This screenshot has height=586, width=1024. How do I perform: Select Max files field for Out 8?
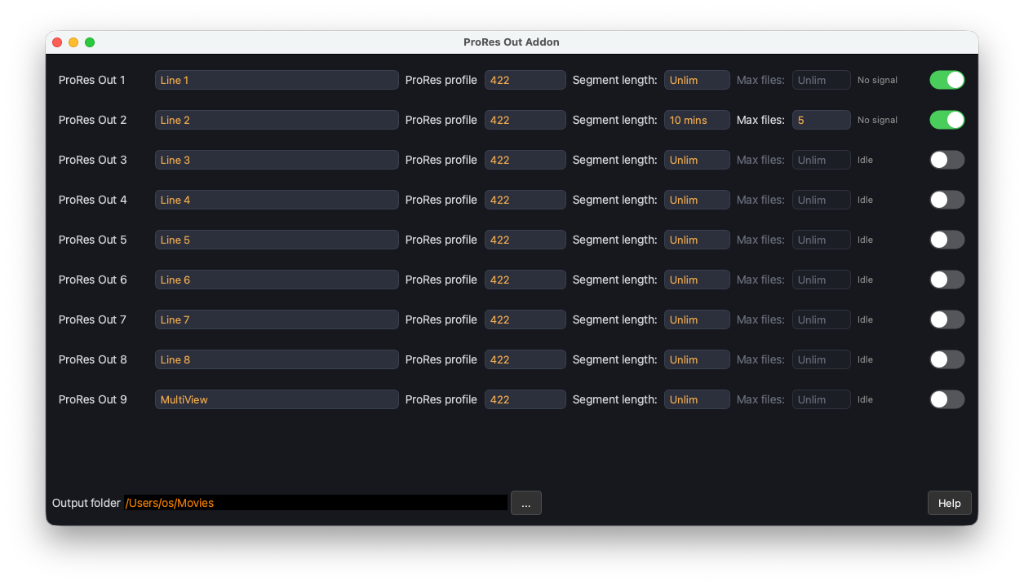point(821,359)
